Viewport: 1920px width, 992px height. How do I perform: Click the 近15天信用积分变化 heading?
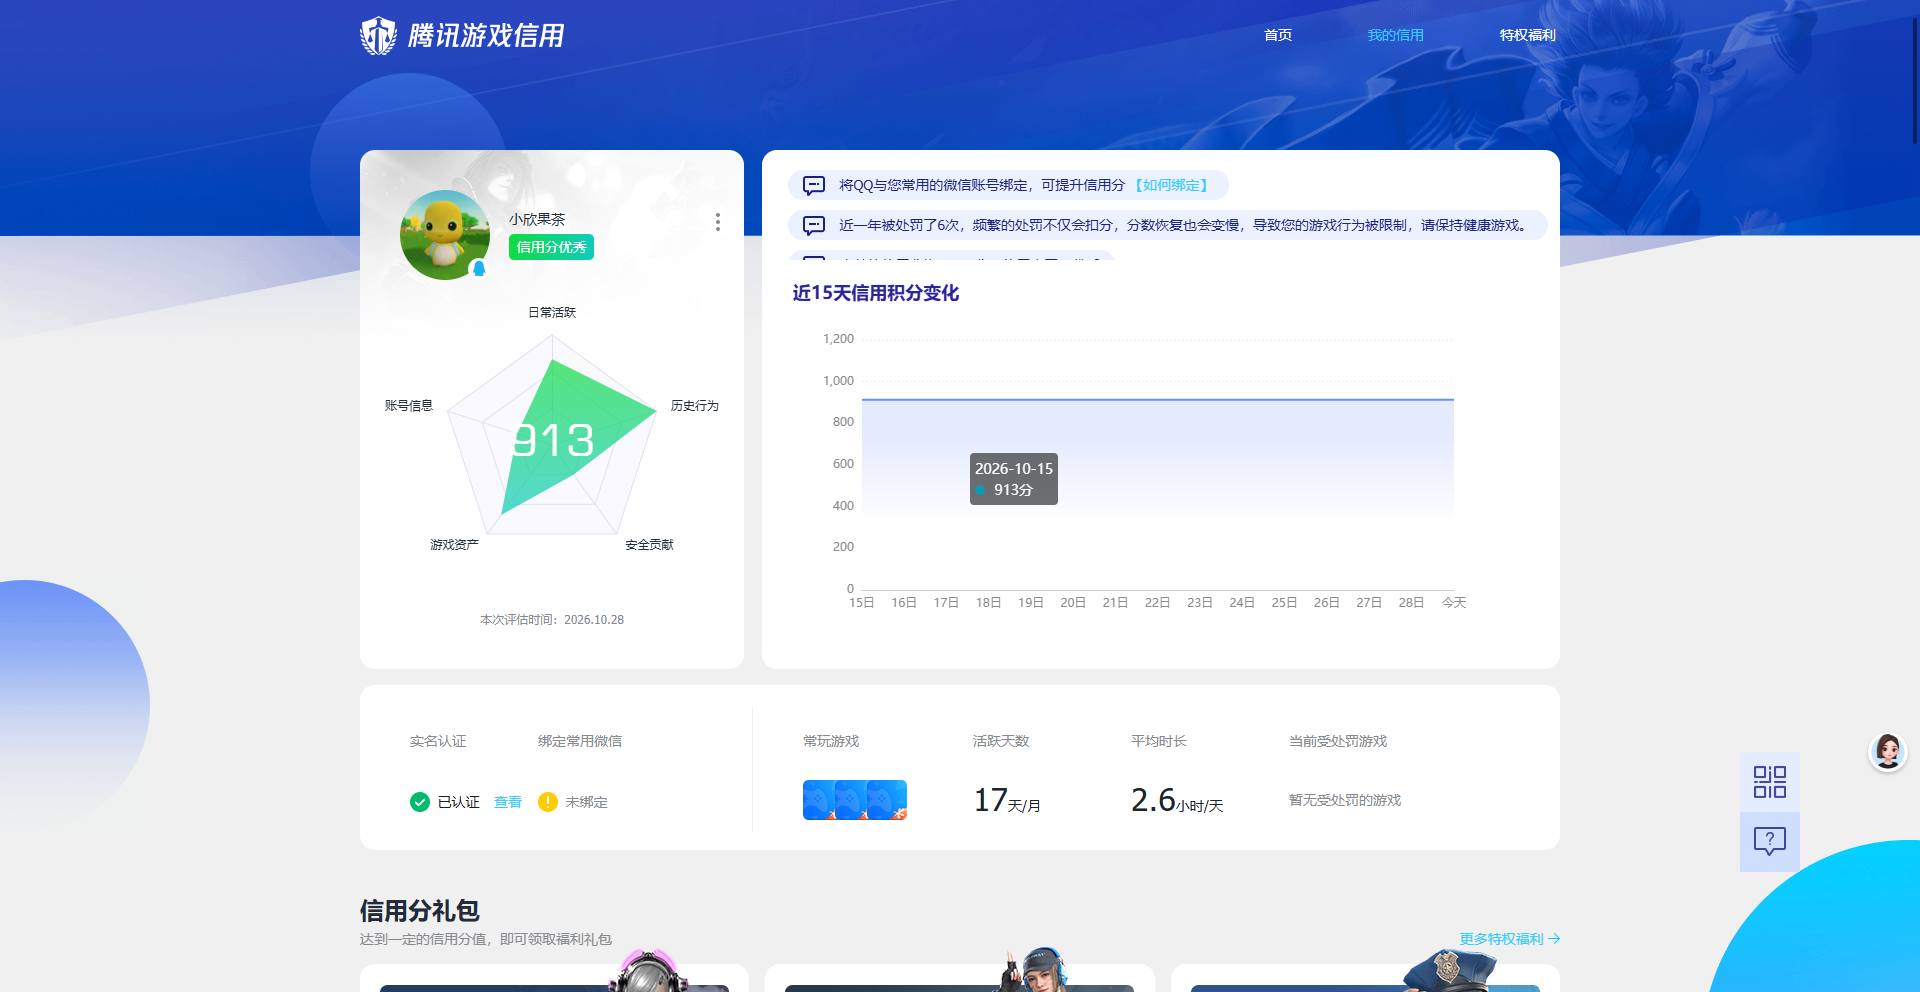(x=876, y=293)
